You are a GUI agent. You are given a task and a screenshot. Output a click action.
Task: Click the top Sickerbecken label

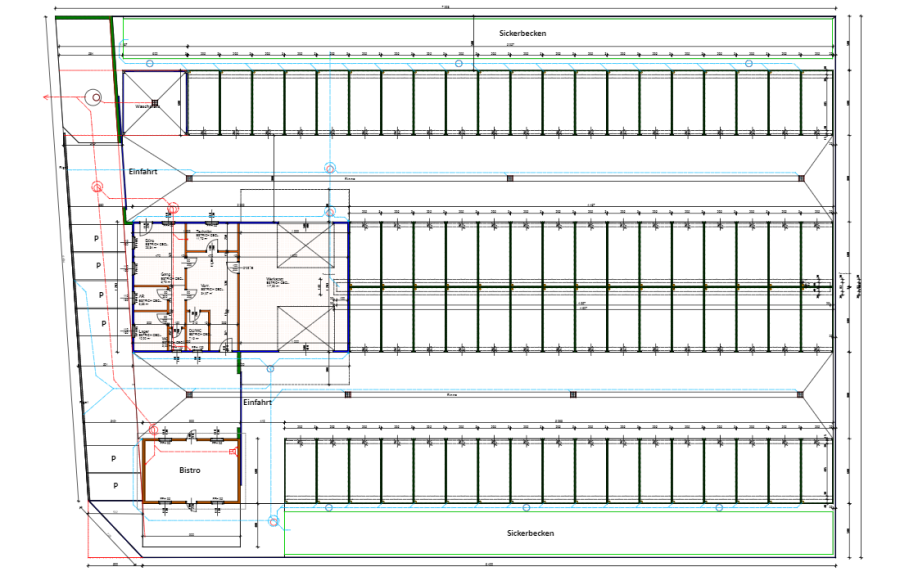coord(523,33)
